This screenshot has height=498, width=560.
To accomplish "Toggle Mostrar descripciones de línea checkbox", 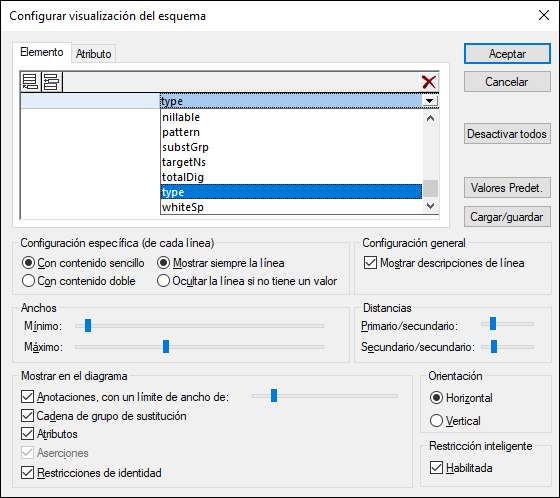I will [444, 263].
